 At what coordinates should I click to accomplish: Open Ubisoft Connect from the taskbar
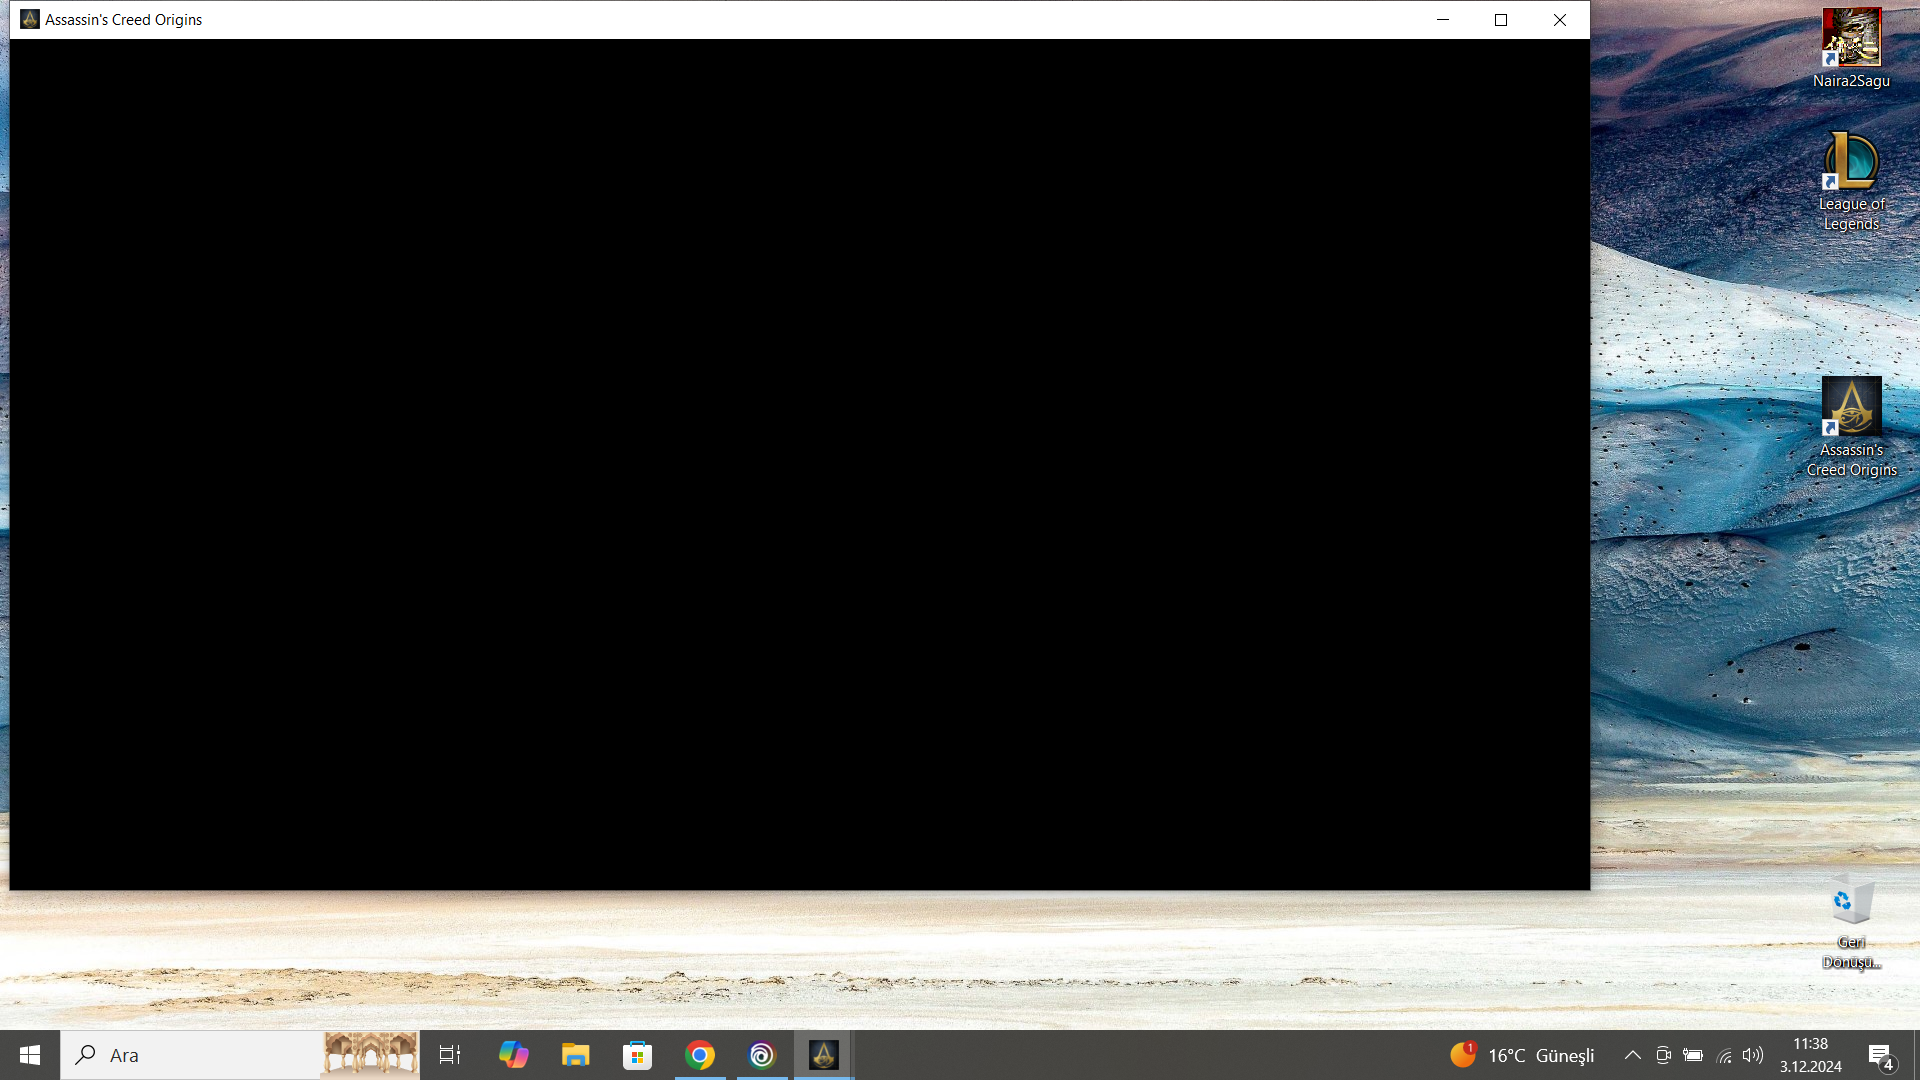(762, 1055)
